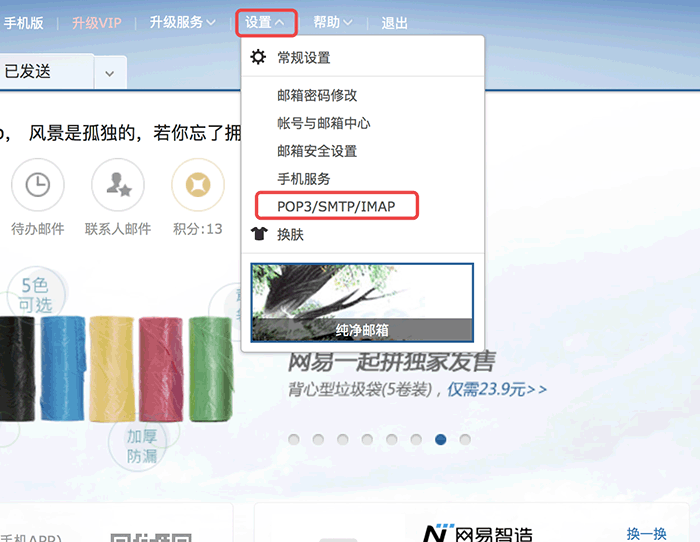The height and width of the screenshot is (542, 700).
Task: Click the black garbage bag roll
Action: tap(17, 369)
